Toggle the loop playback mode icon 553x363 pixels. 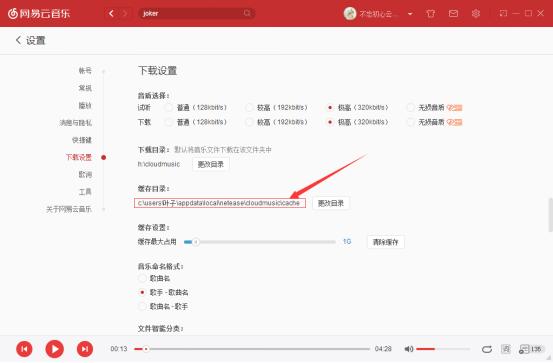[487, 349]
